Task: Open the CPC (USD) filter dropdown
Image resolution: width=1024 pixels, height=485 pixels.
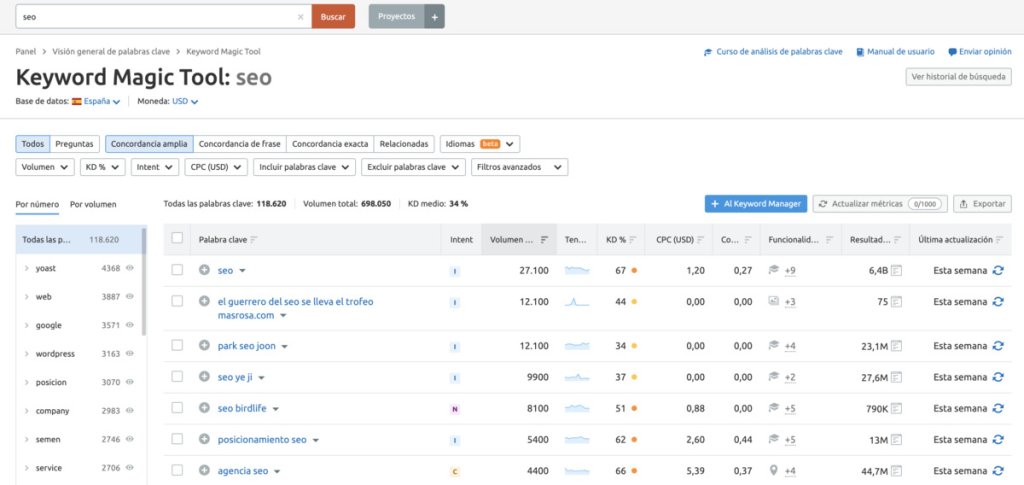Action: click(x=216, y=167)
